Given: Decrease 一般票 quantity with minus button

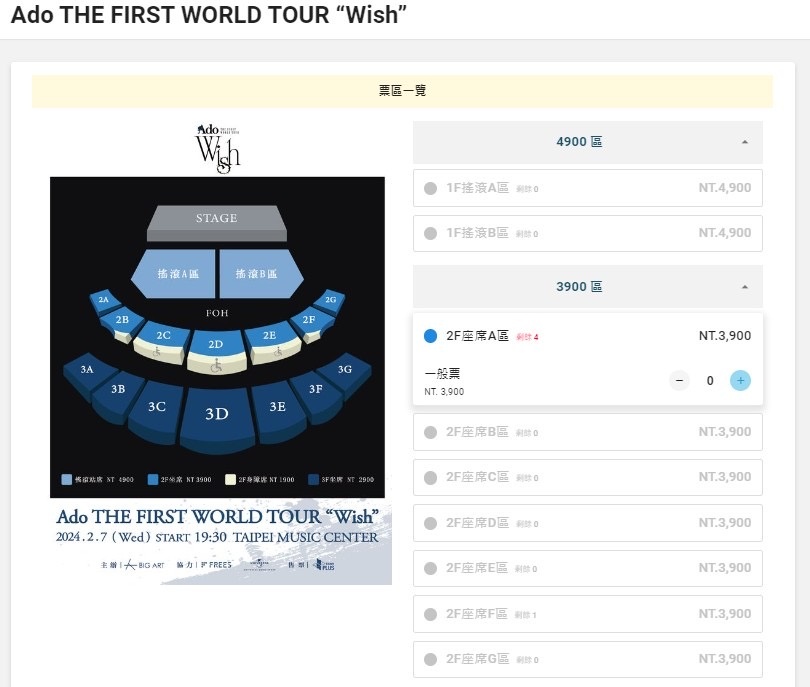Looking at the screenshot, I should (679, 381).
